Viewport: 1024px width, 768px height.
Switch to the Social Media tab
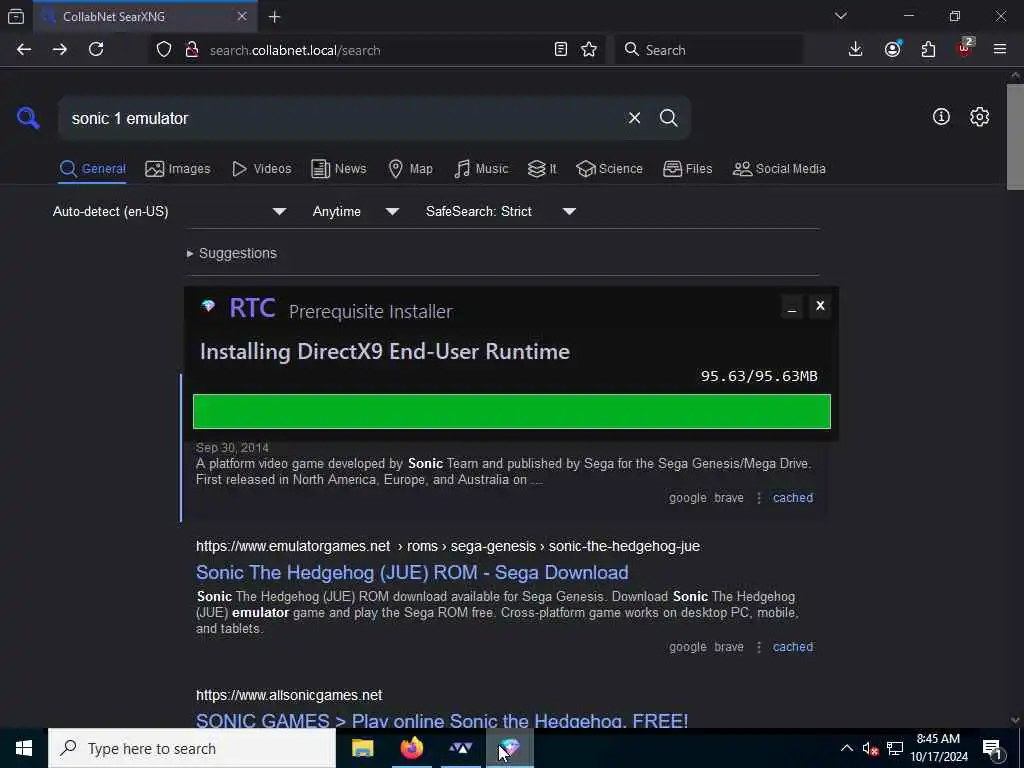pos(779,168)
